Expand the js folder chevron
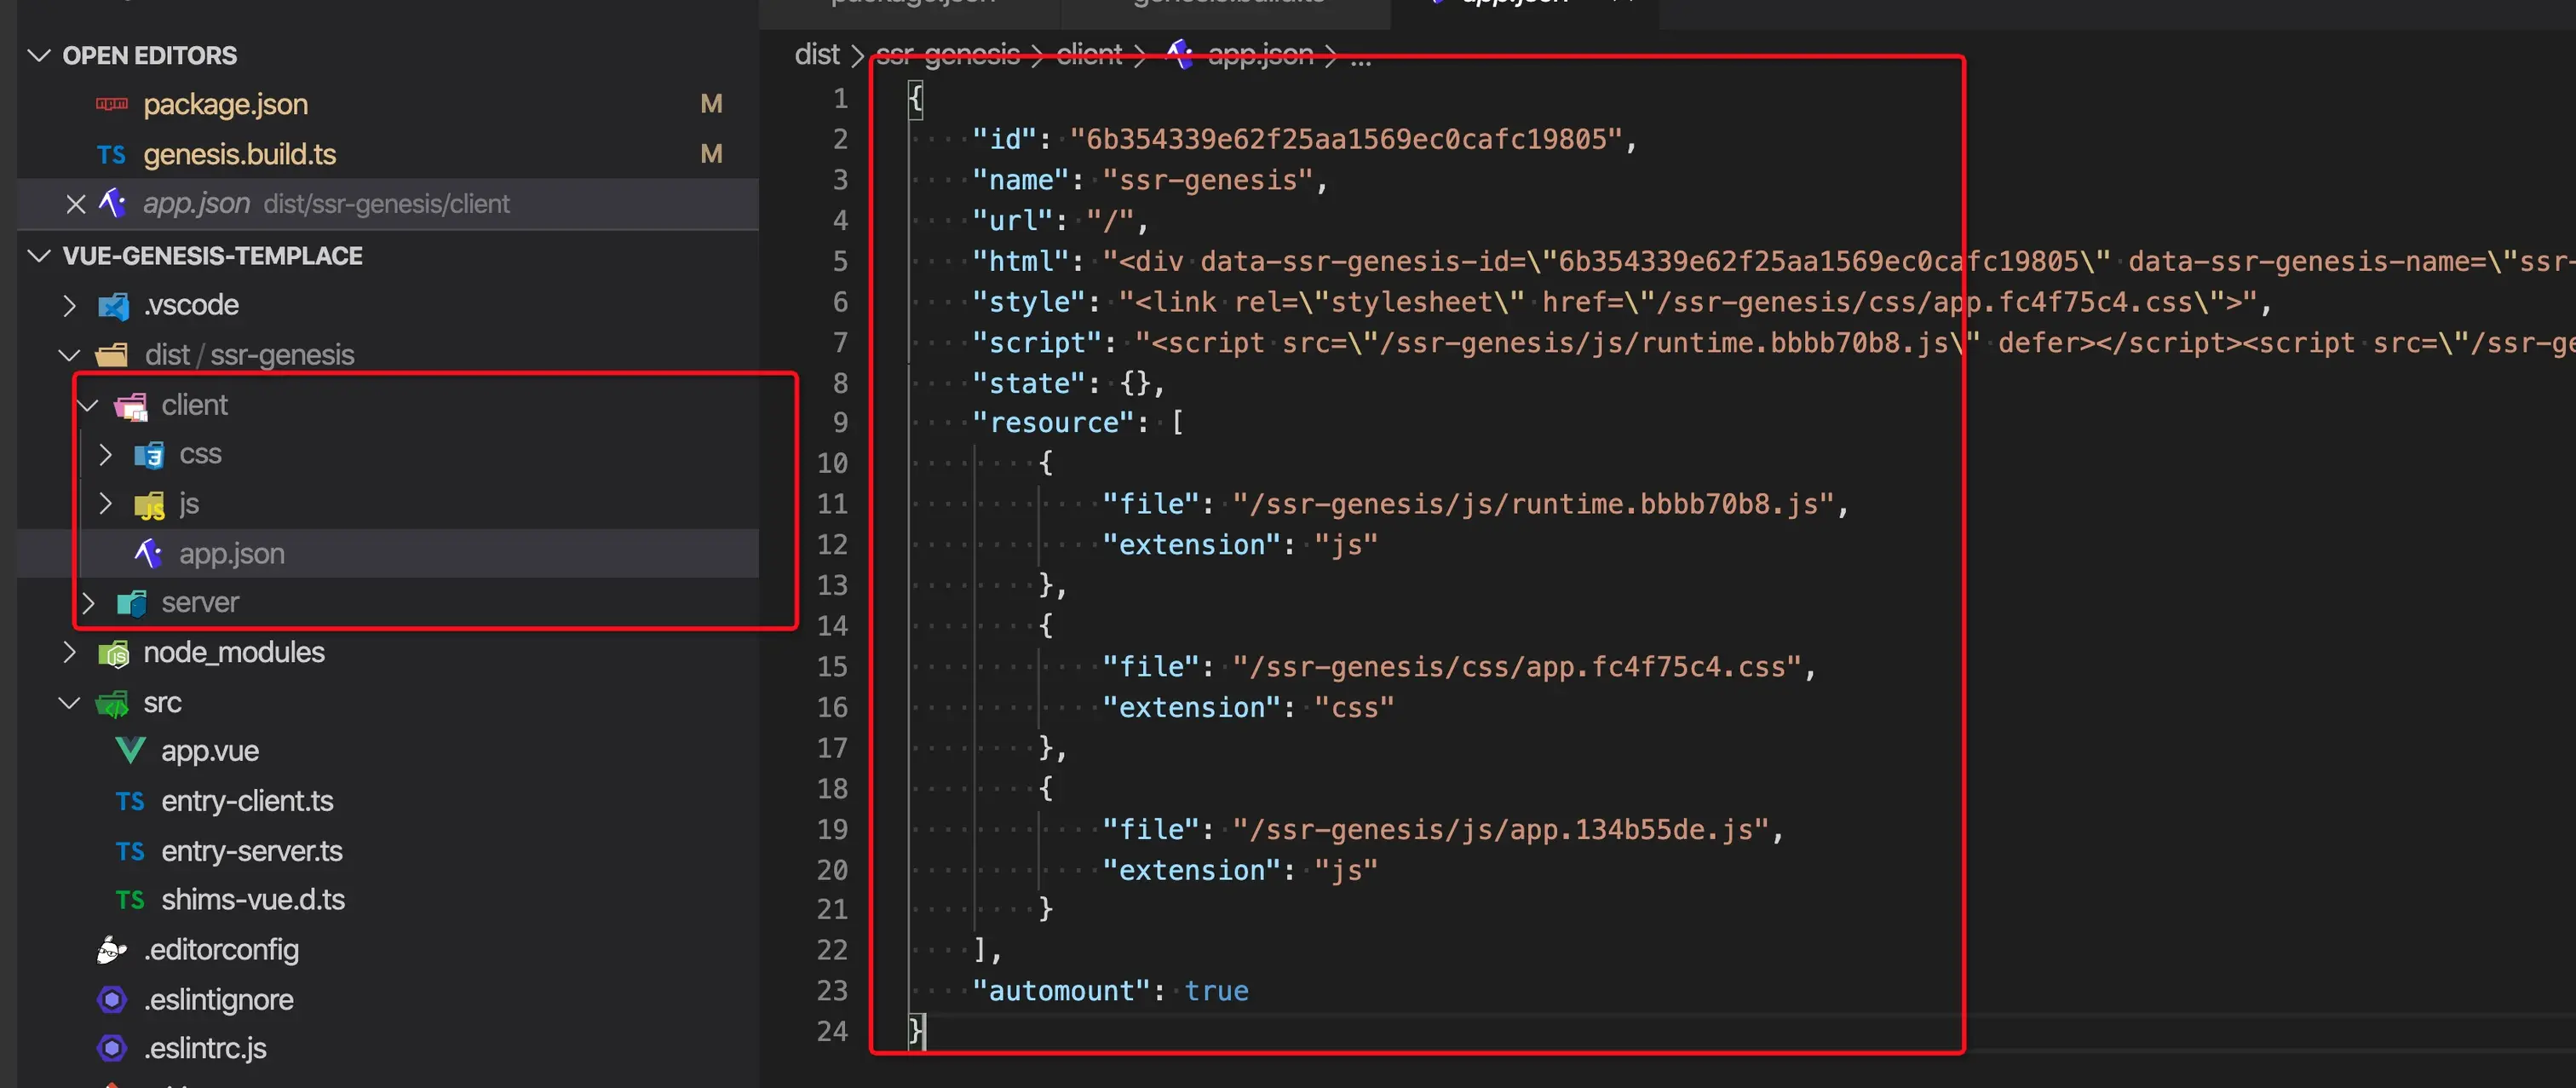Viewport: 2576px width, 1088px height. click(106, 504)
